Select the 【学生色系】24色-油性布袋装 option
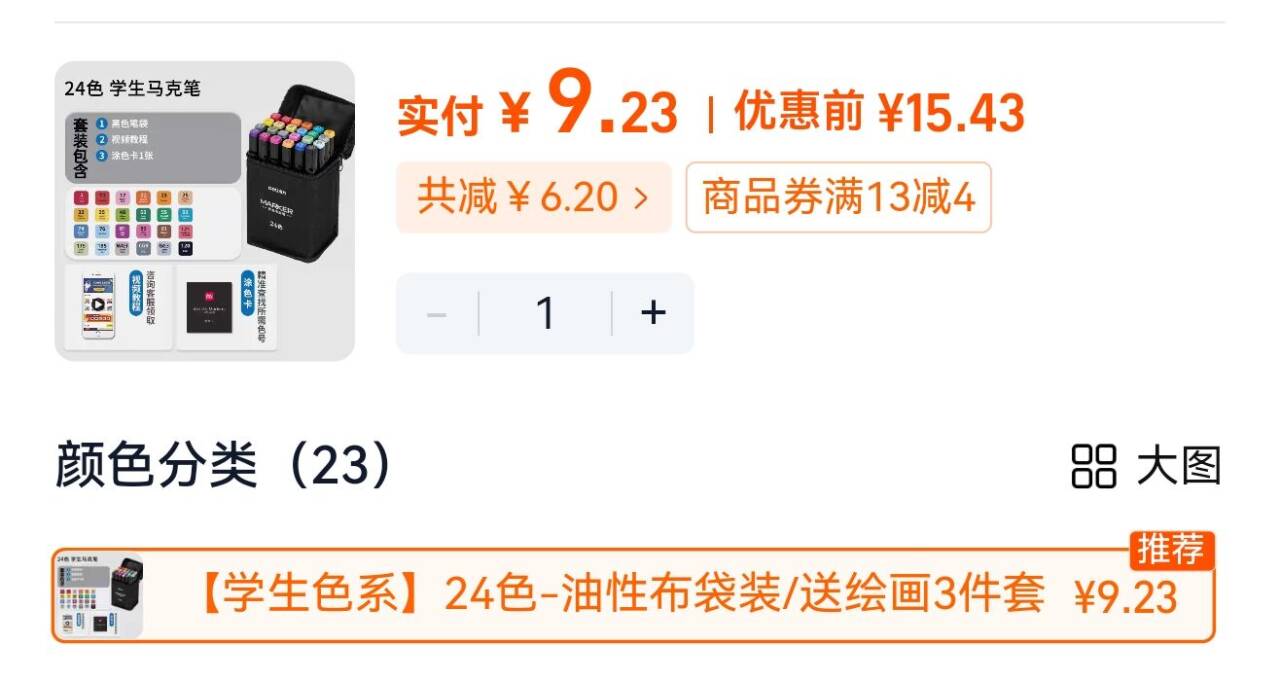This screenshot has height=680, width=1280. 634,596
